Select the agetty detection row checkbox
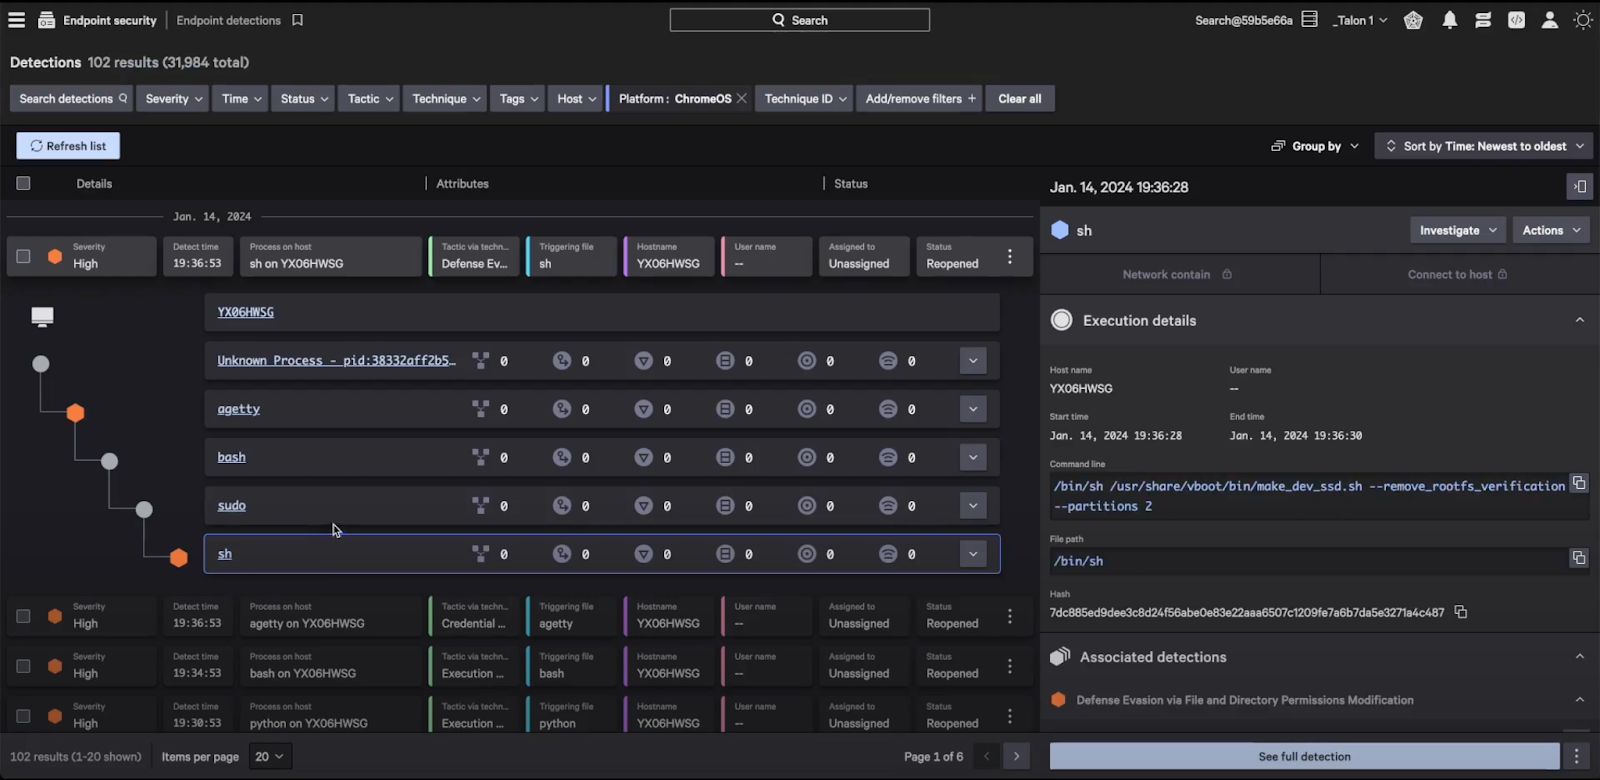The image size is (1600, 780). (23, 616)
